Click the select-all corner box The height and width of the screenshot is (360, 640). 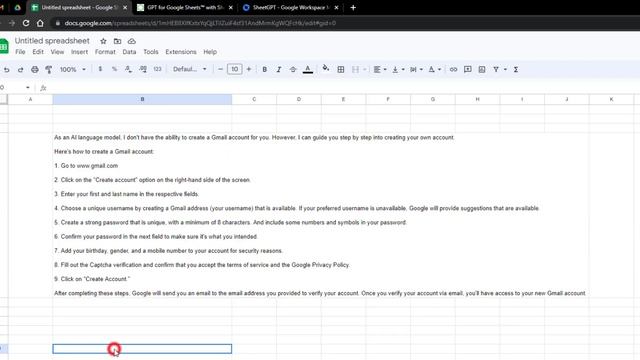(4, 99)
